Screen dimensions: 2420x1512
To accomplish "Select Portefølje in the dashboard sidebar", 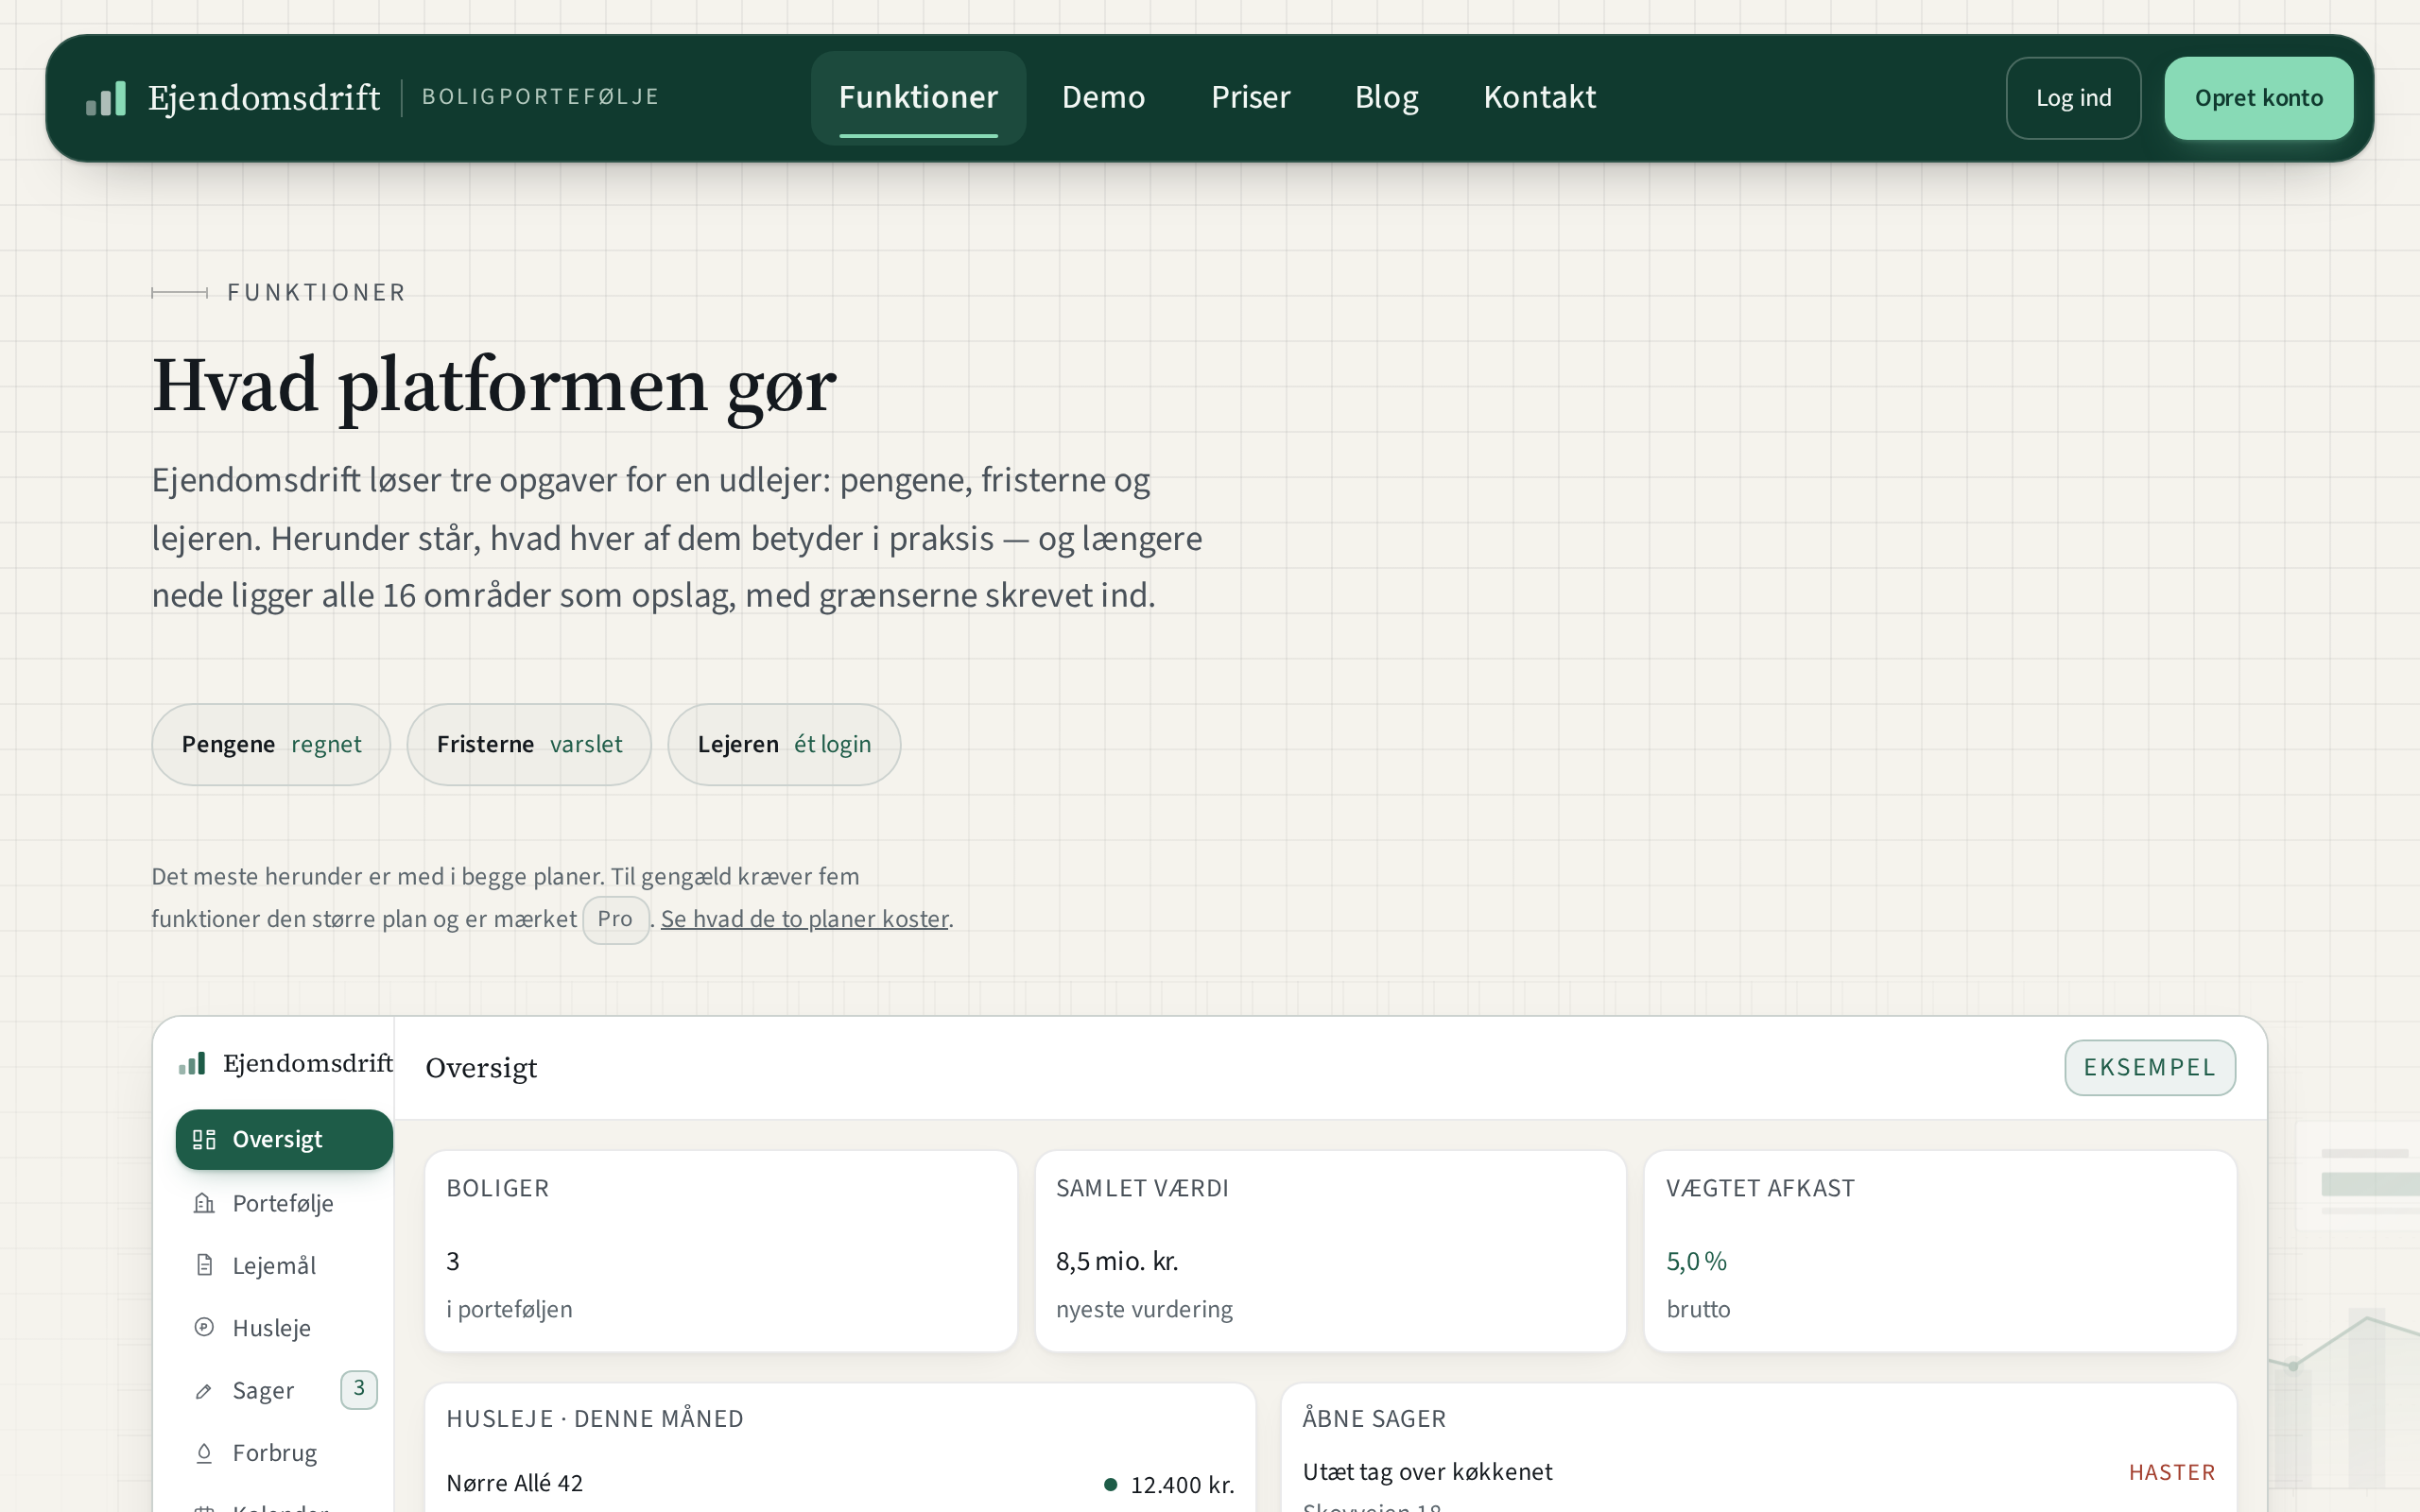I will coord(284,1203).
